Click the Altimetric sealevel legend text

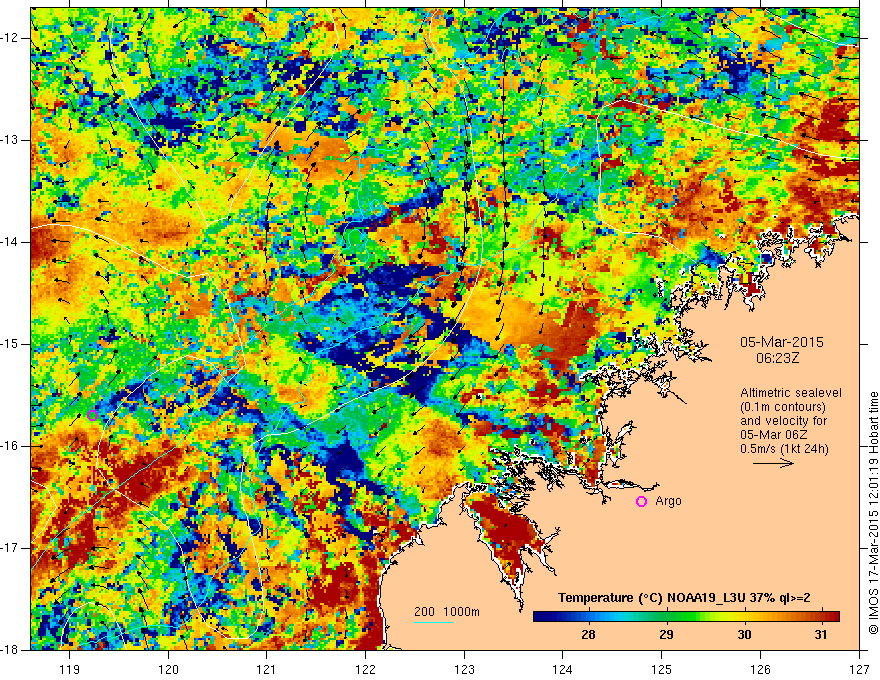[x=791, y=393]
